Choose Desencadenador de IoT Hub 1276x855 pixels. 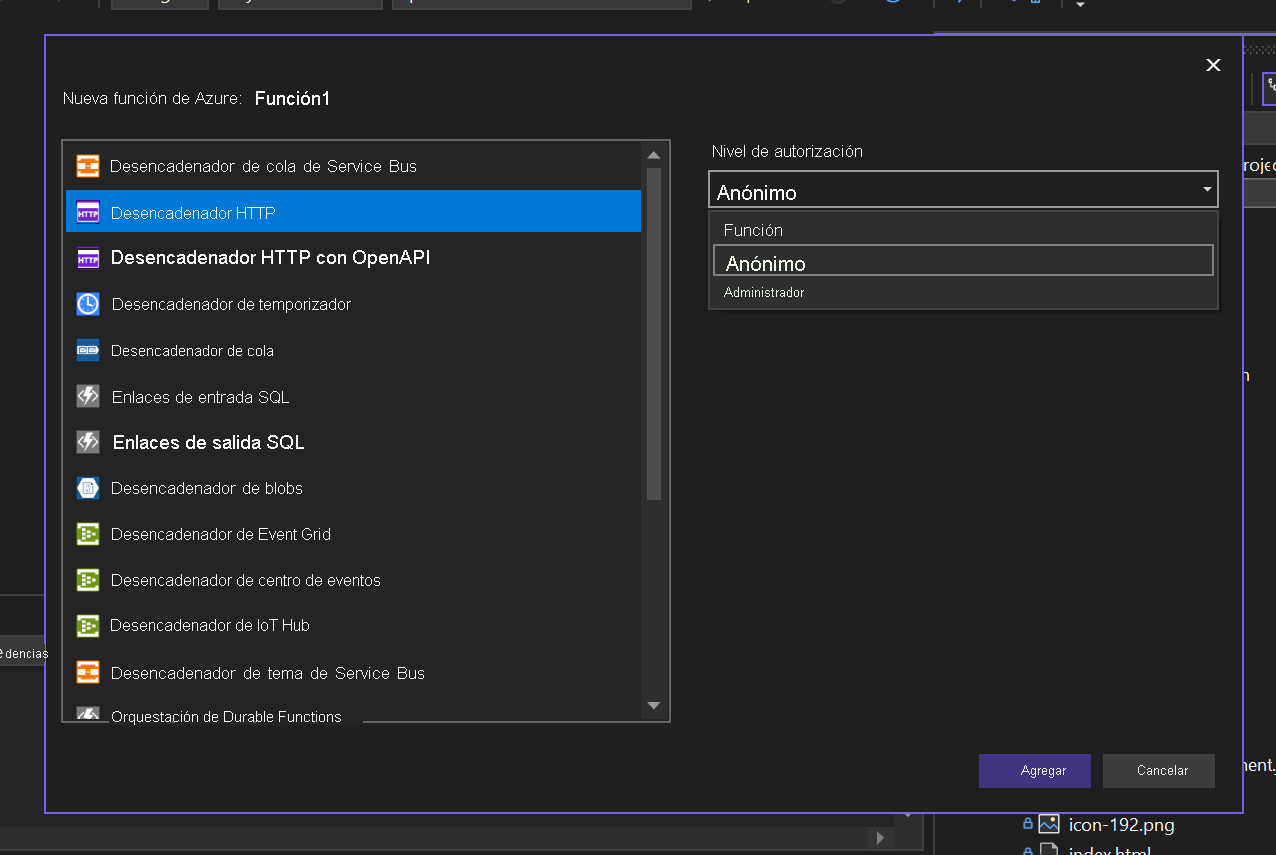point(353,626)
